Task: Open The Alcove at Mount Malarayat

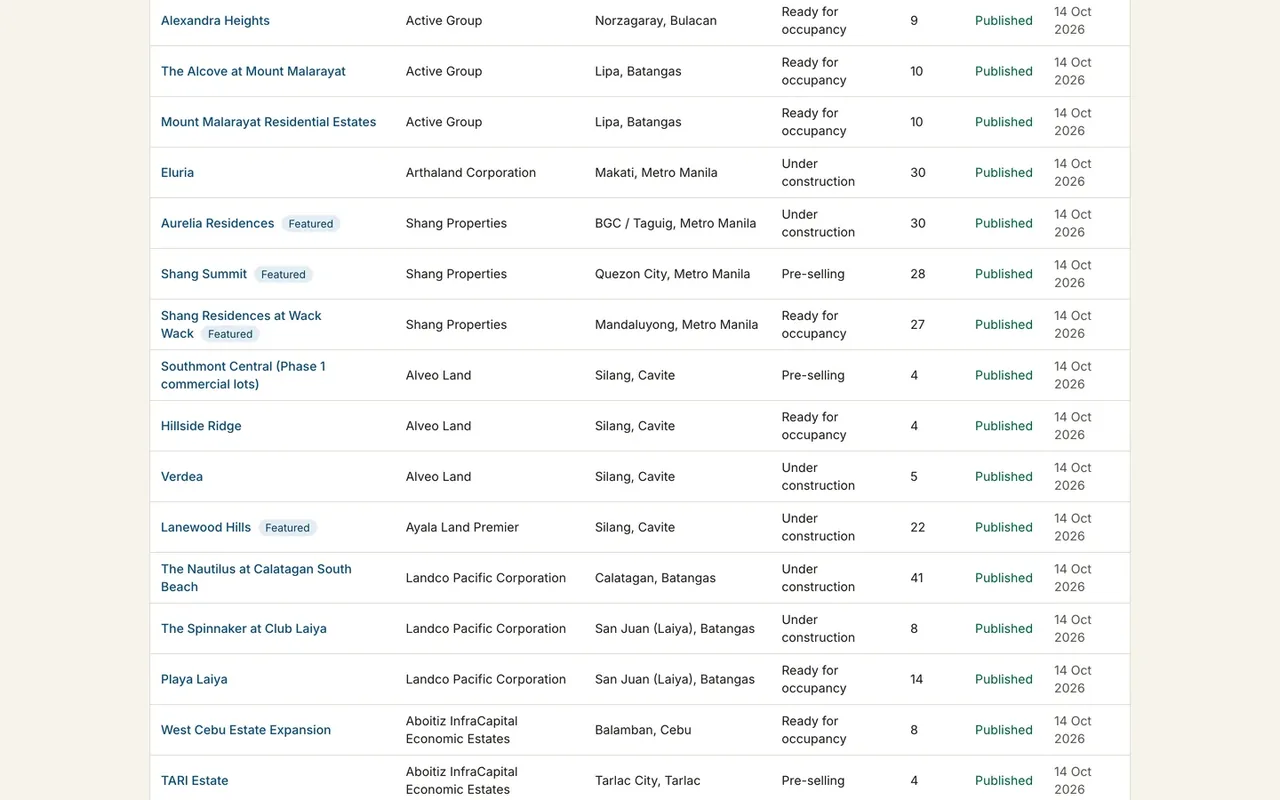Action: point(253,72)
